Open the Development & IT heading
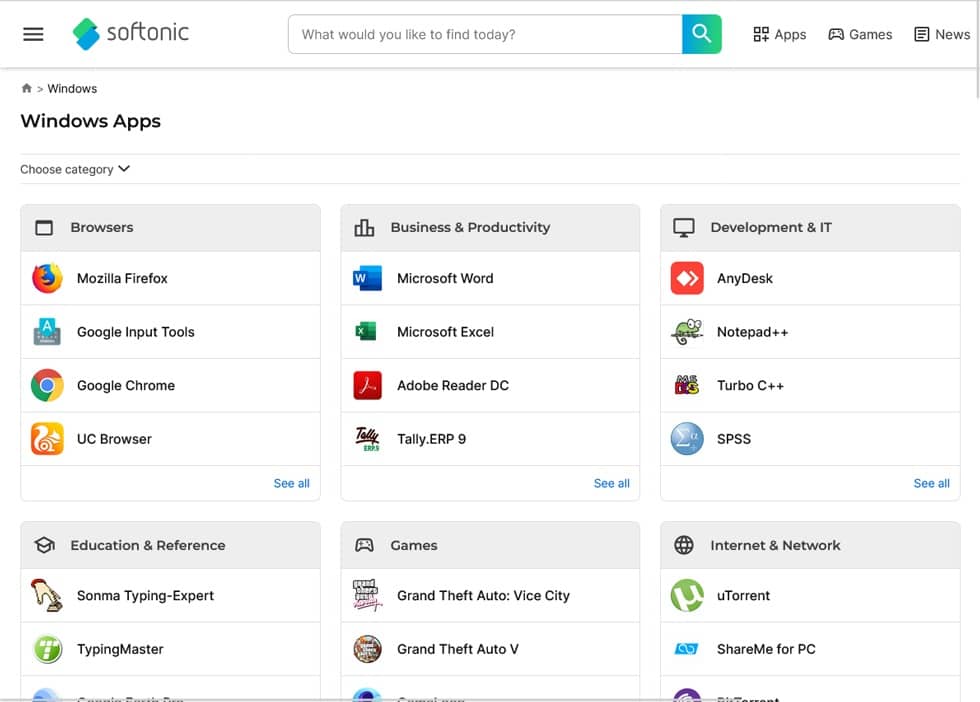The image size is (980, 702). (x=771, y=228)
